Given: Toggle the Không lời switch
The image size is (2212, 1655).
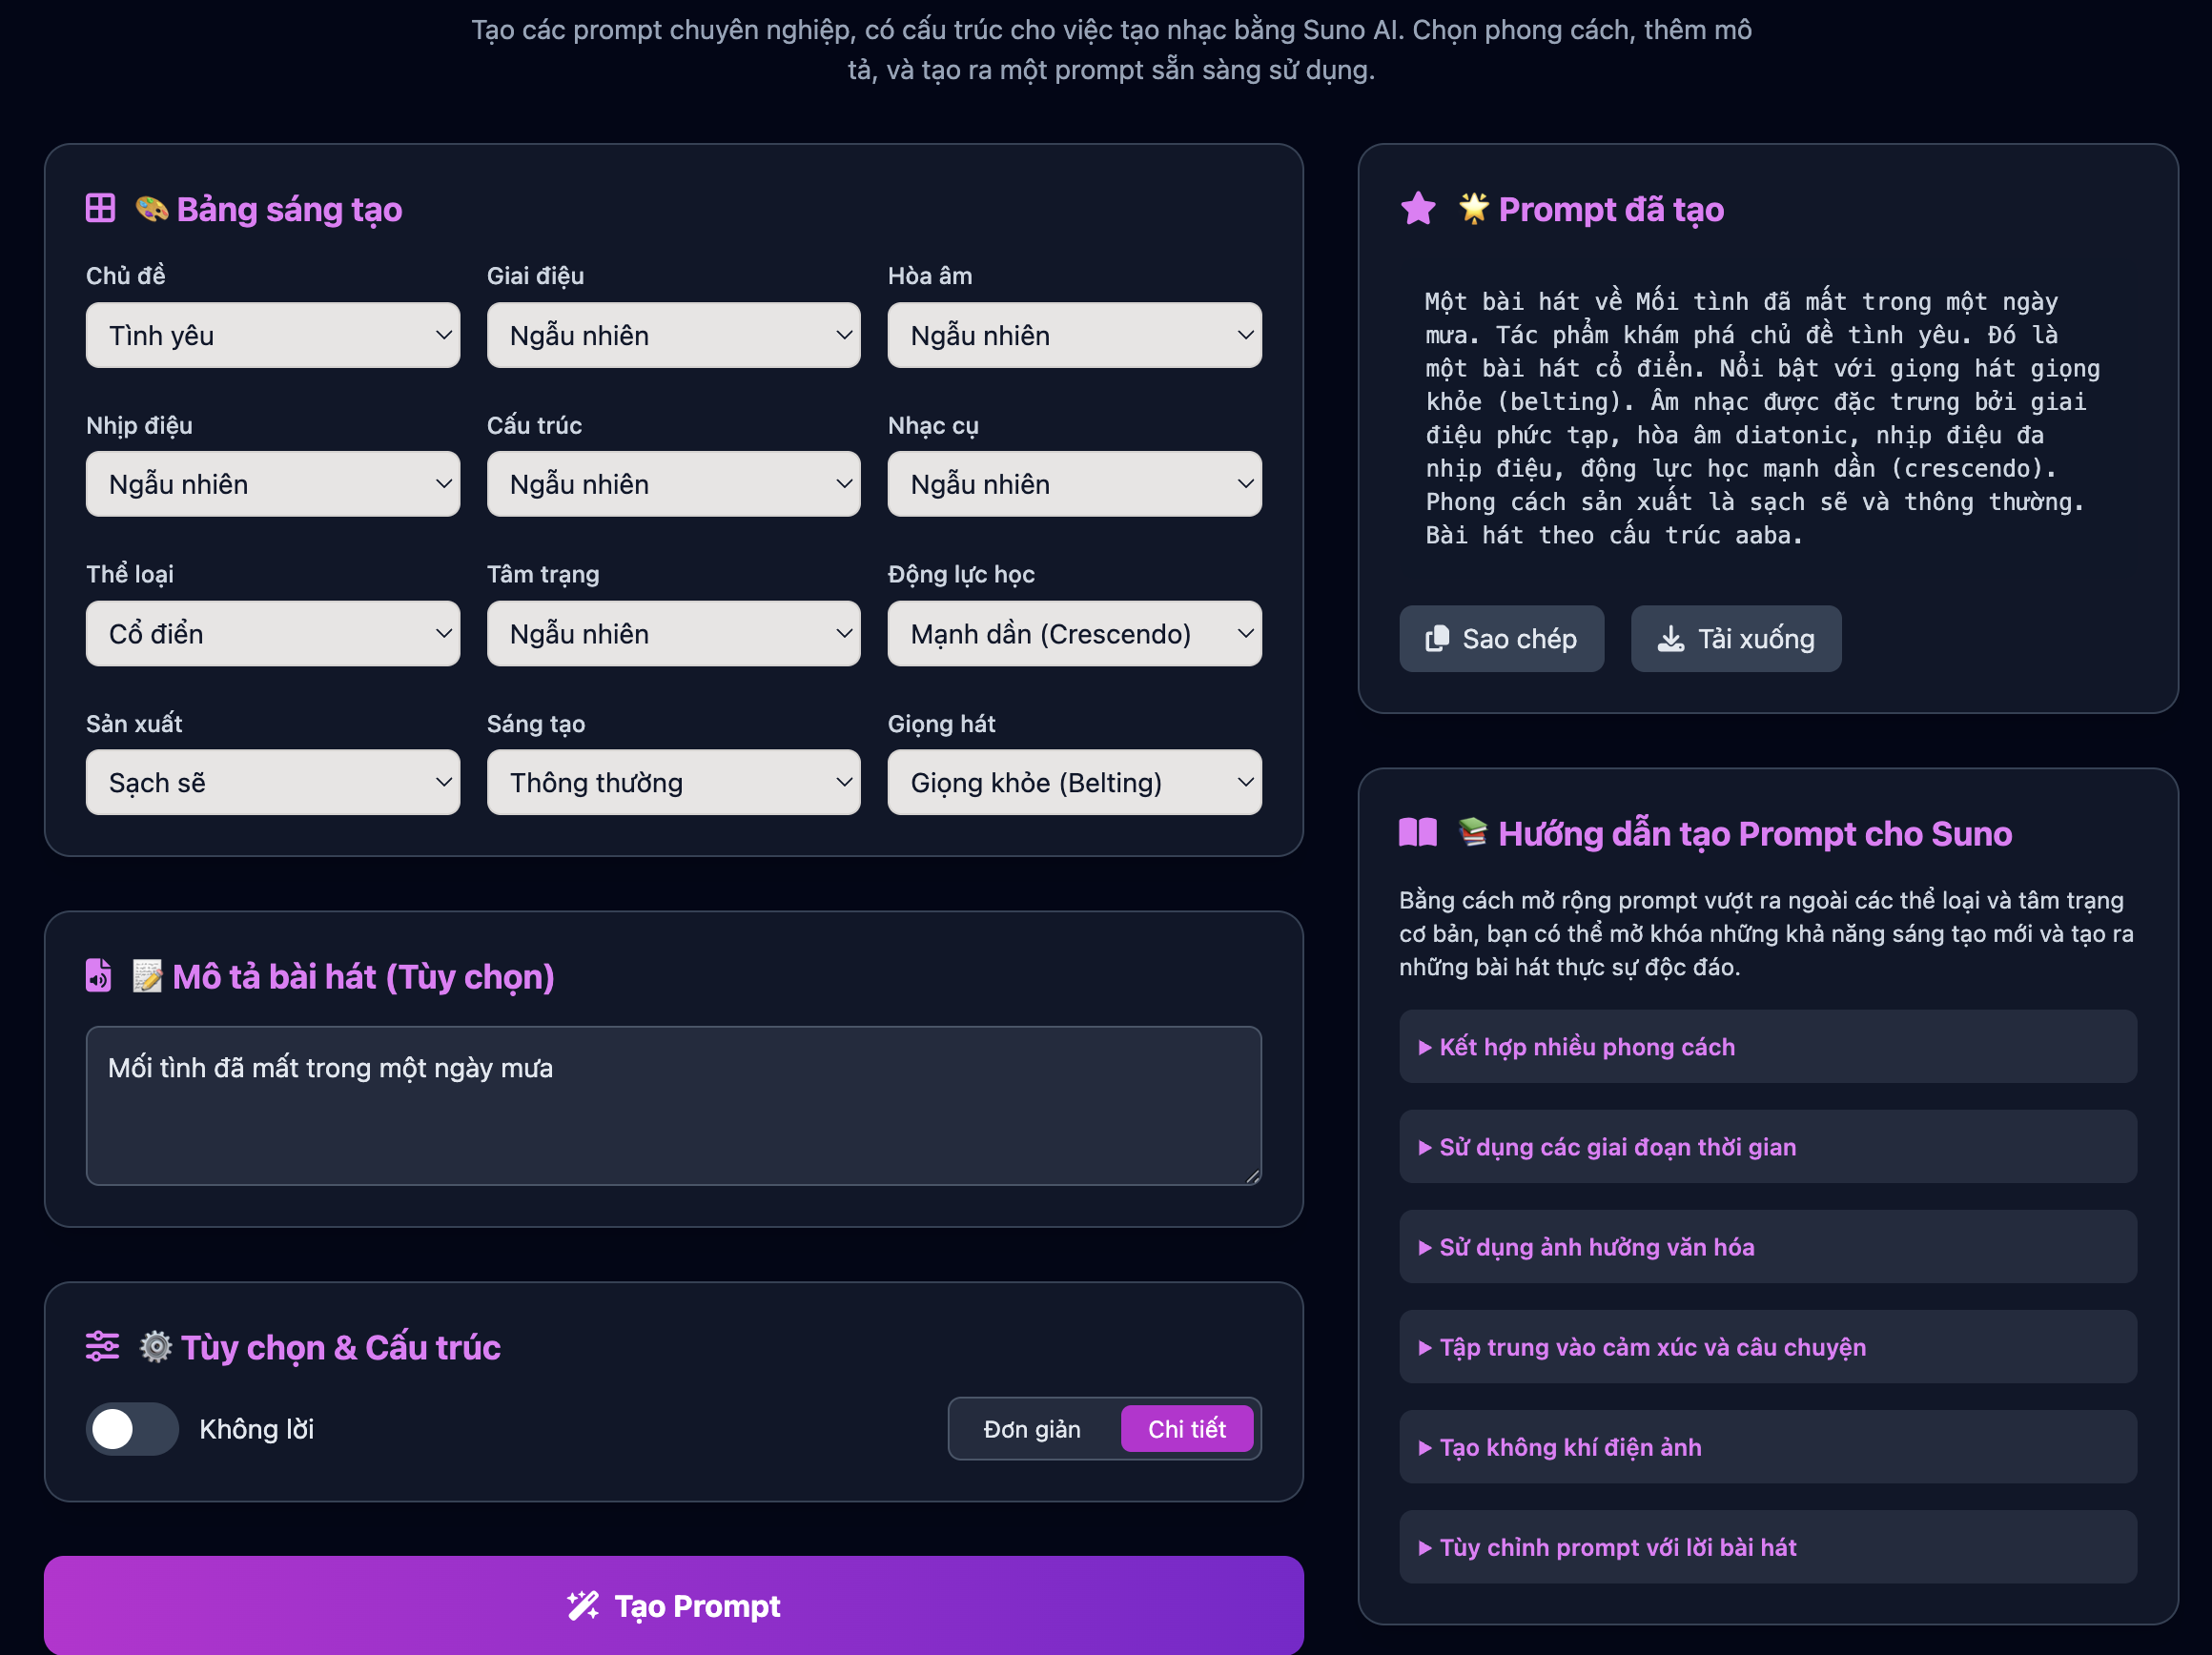Looking at the screenshot, I should point(132,1429).
